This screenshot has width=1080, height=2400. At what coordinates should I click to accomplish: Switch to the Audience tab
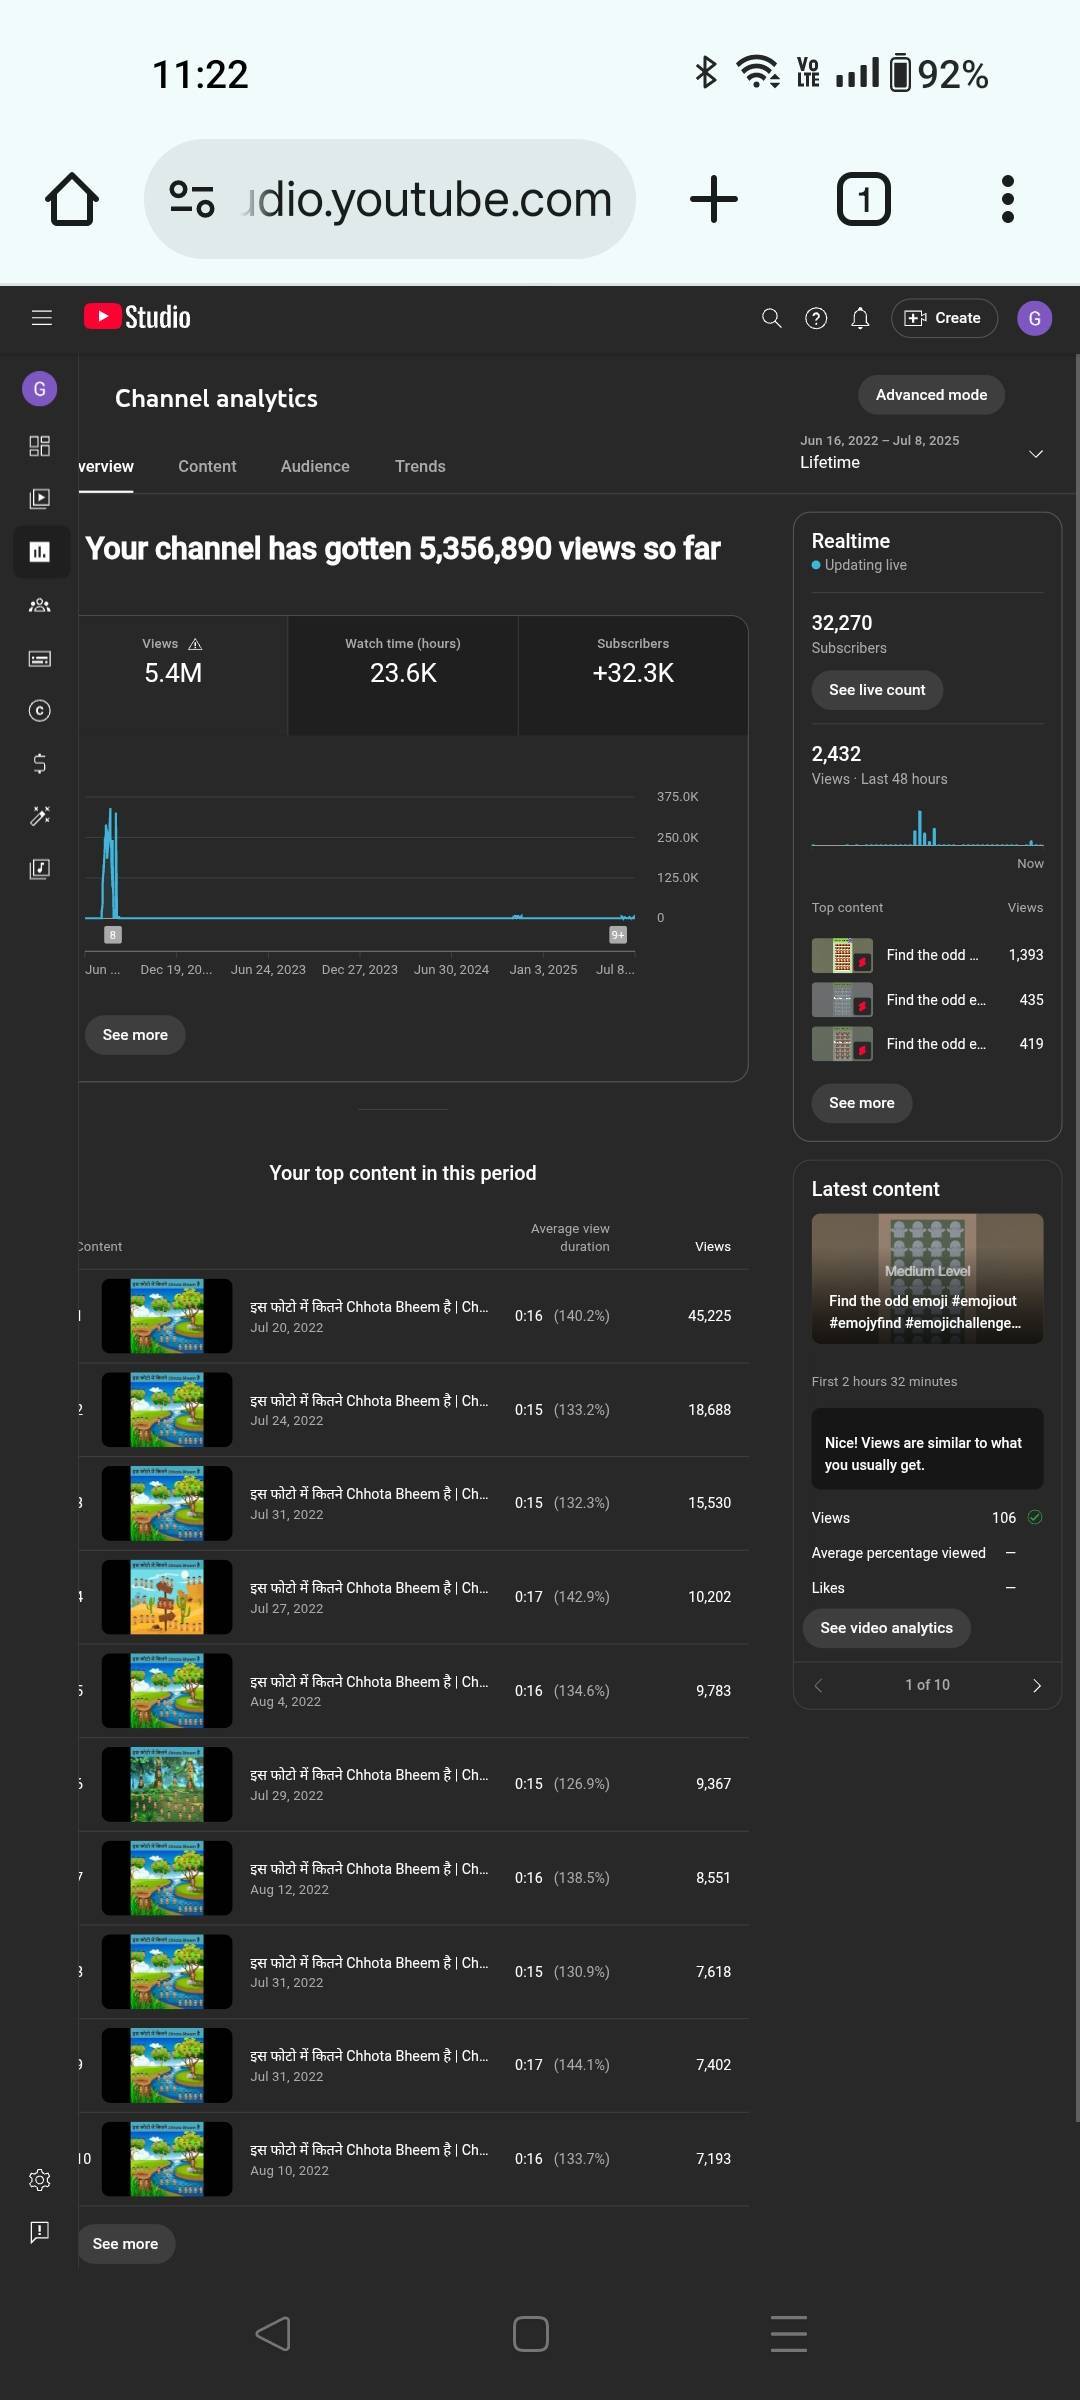click(315, 466)
